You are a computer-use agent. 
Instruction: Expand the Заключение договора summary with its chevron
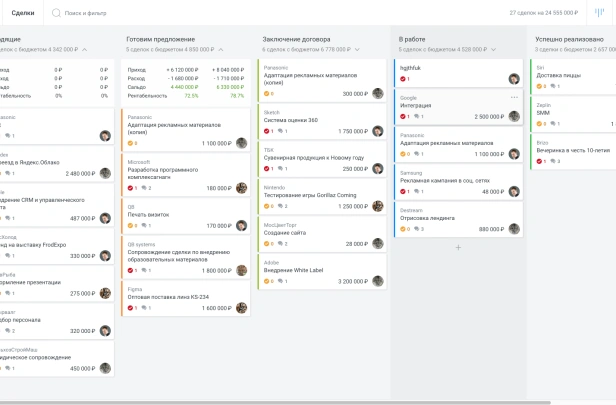(x=357, y=49)
